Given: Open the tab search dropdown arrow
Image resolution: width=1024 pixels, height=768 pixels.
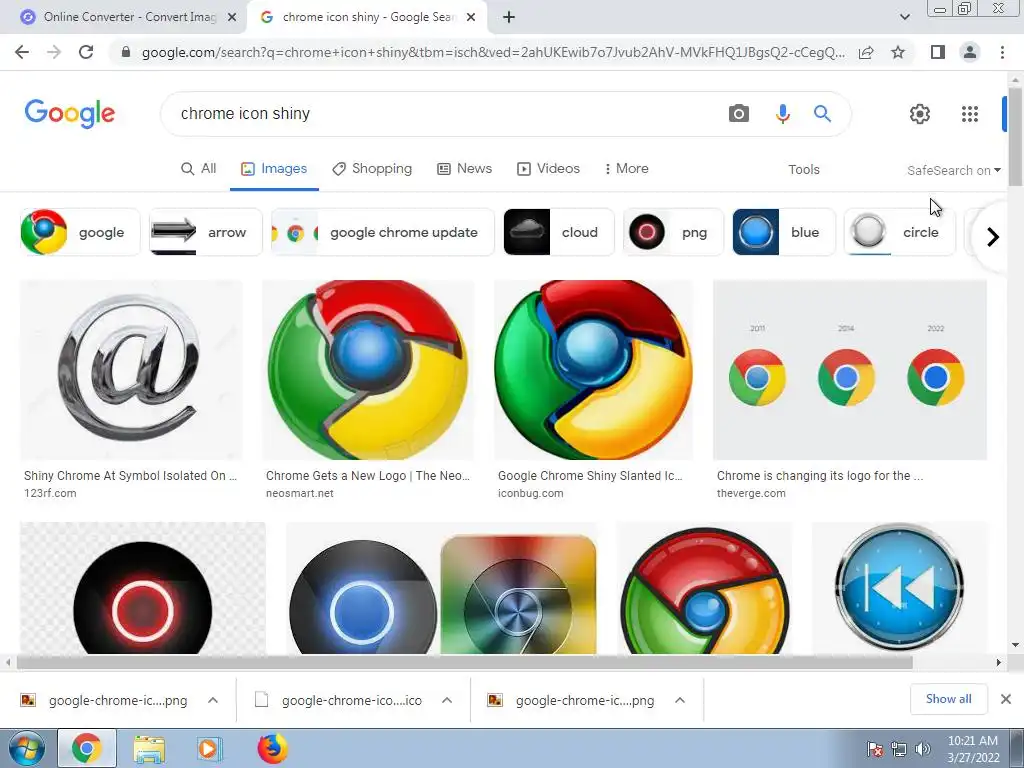Looking at the screenshot, I should tap(904, 17).
